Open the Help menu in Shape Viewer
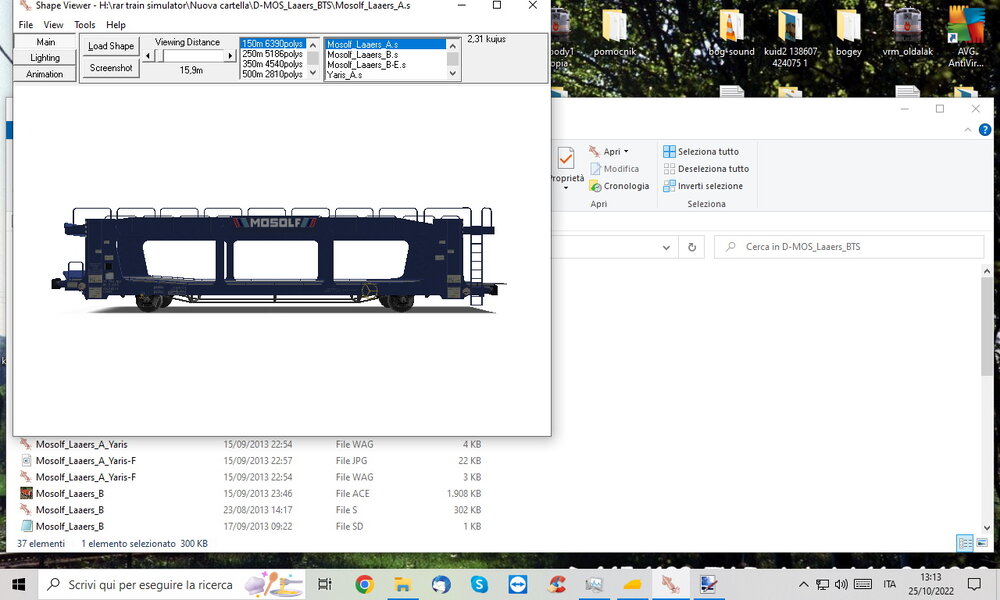 click(x=115, y=25)
